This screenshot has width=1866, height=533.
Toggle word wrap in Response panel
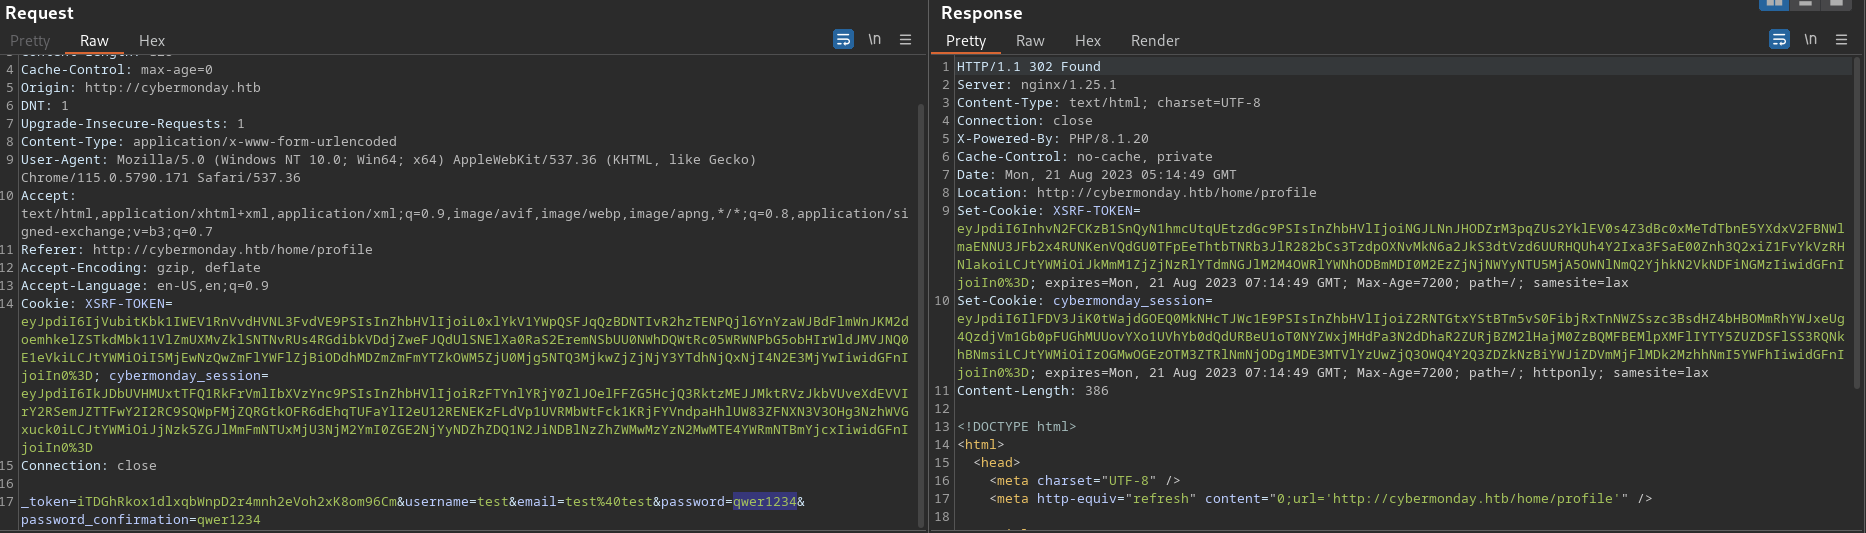pos(1779,40)
